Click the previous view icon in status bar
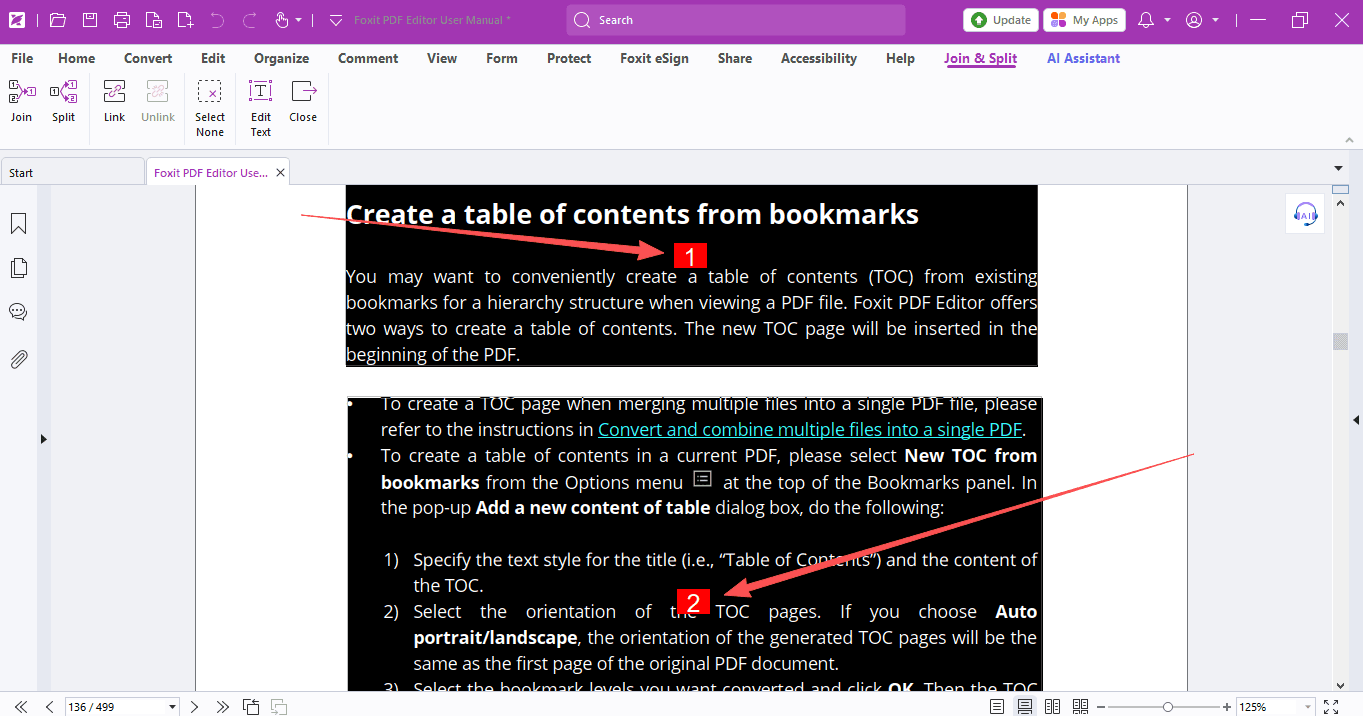 click(x=251, y=707)
